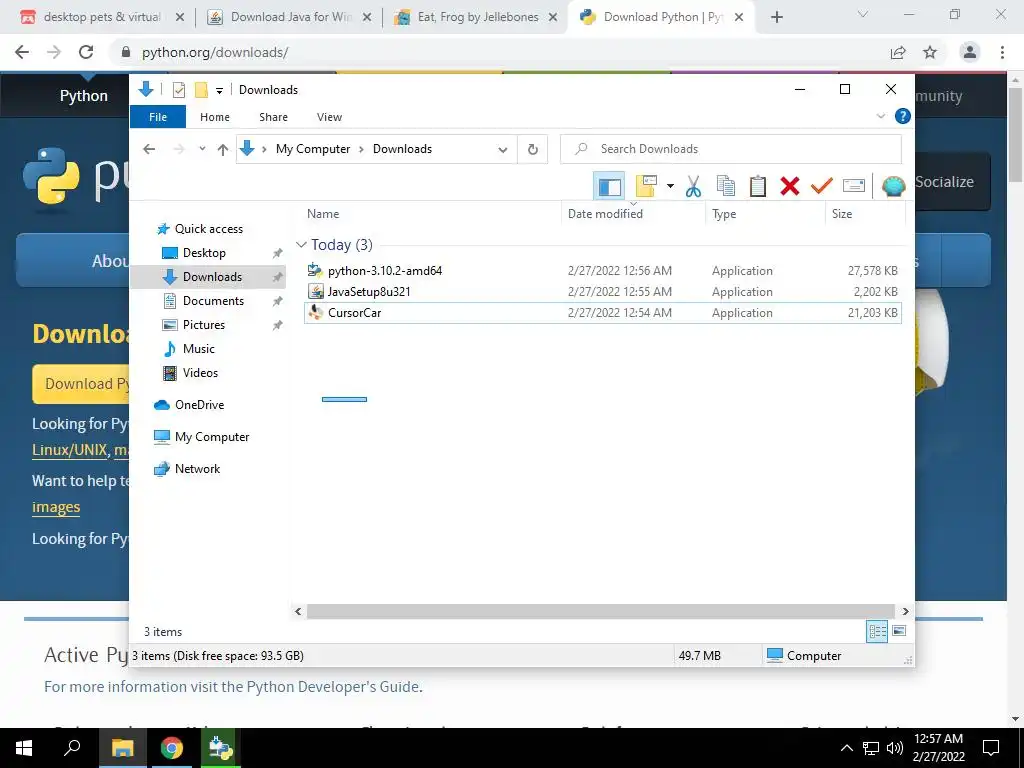Select Documents in the navigation pane
The height and width of the screenshot is (768, 1024).
[214, 300]
